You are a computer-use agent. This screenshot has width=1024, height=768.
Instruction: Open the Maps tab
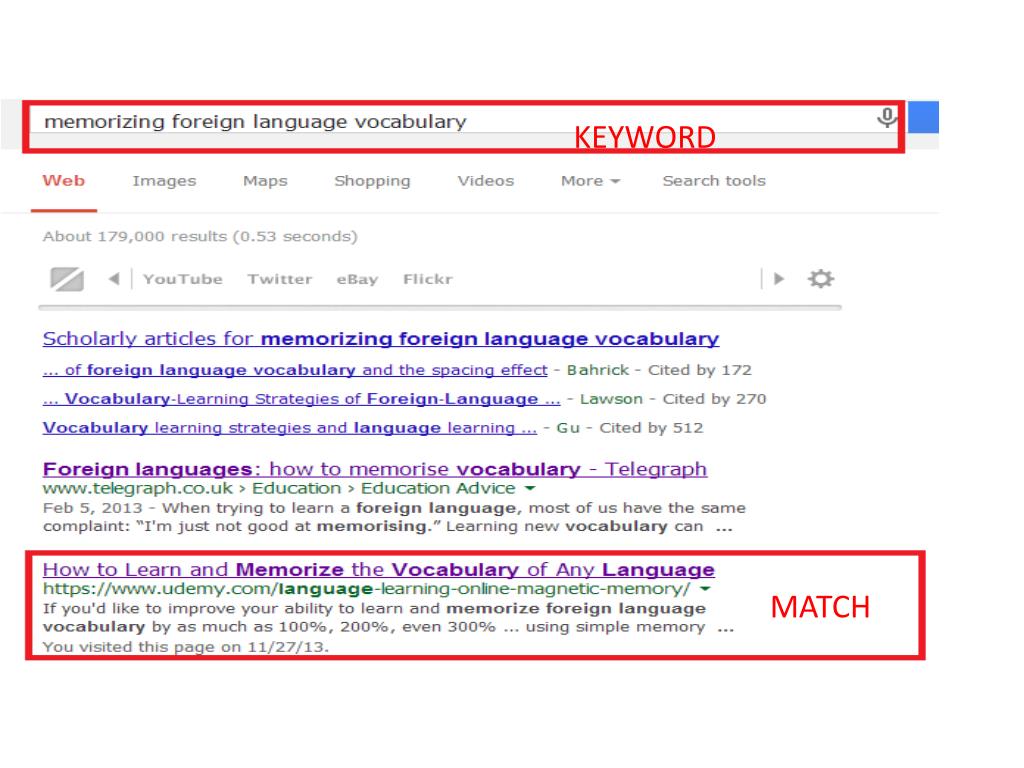tap(265, 182)
